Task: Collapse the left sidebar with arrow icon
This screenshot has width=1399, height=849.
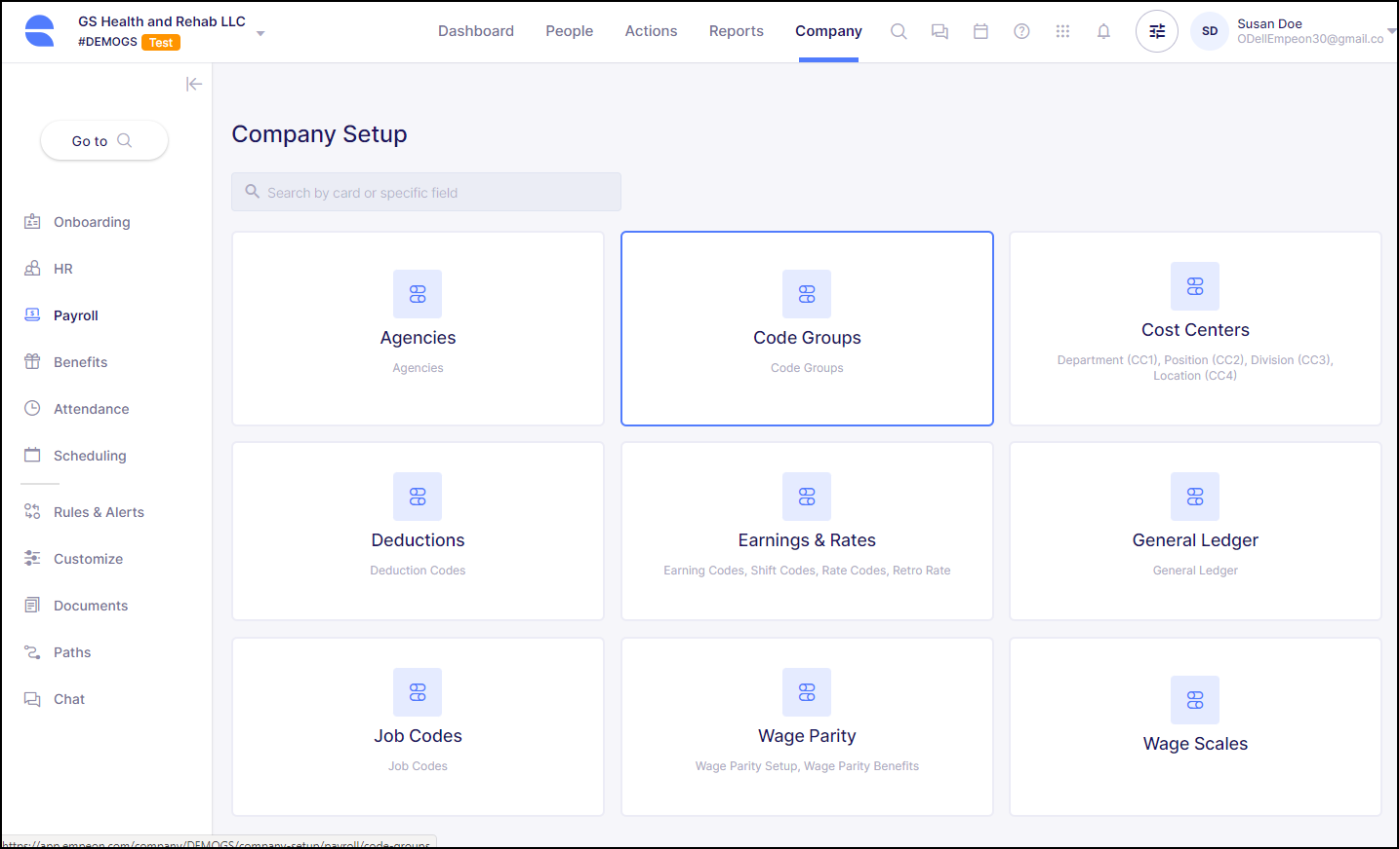Action: pyautogui.click(x=194, y=84)
